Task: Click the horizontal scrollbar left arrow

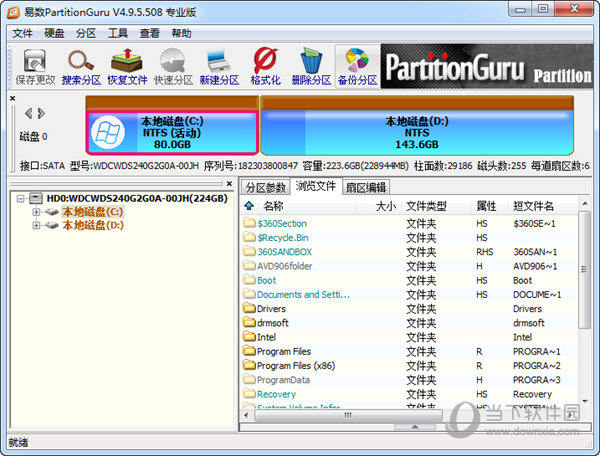Action: coord(246,415)
